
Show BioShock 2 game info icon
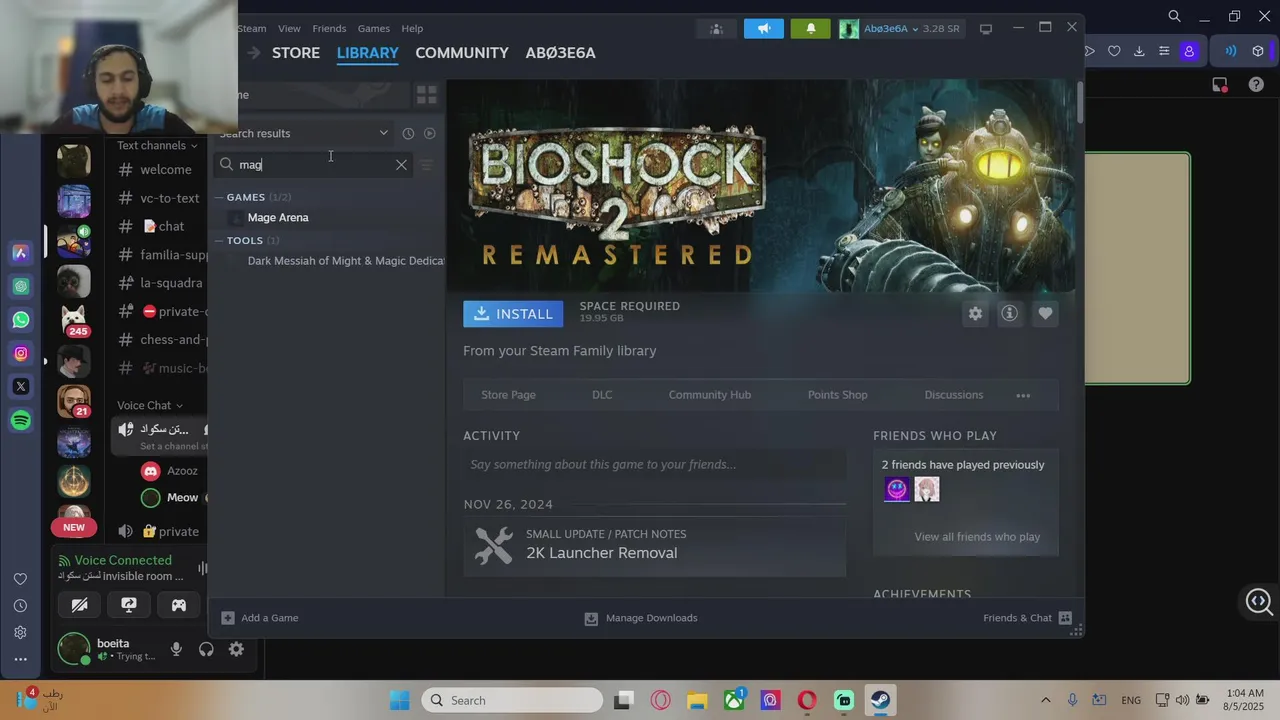pos(1010,314)
